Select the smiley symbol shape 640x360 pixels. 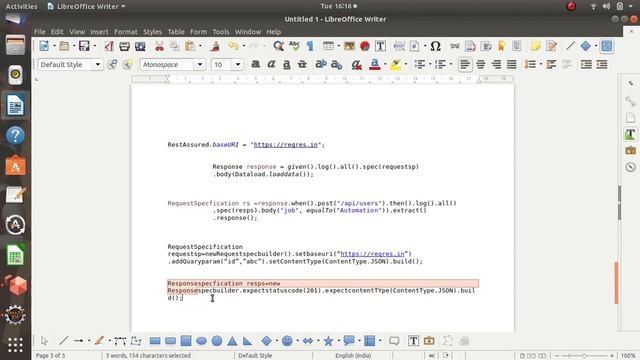pos(287,341)
